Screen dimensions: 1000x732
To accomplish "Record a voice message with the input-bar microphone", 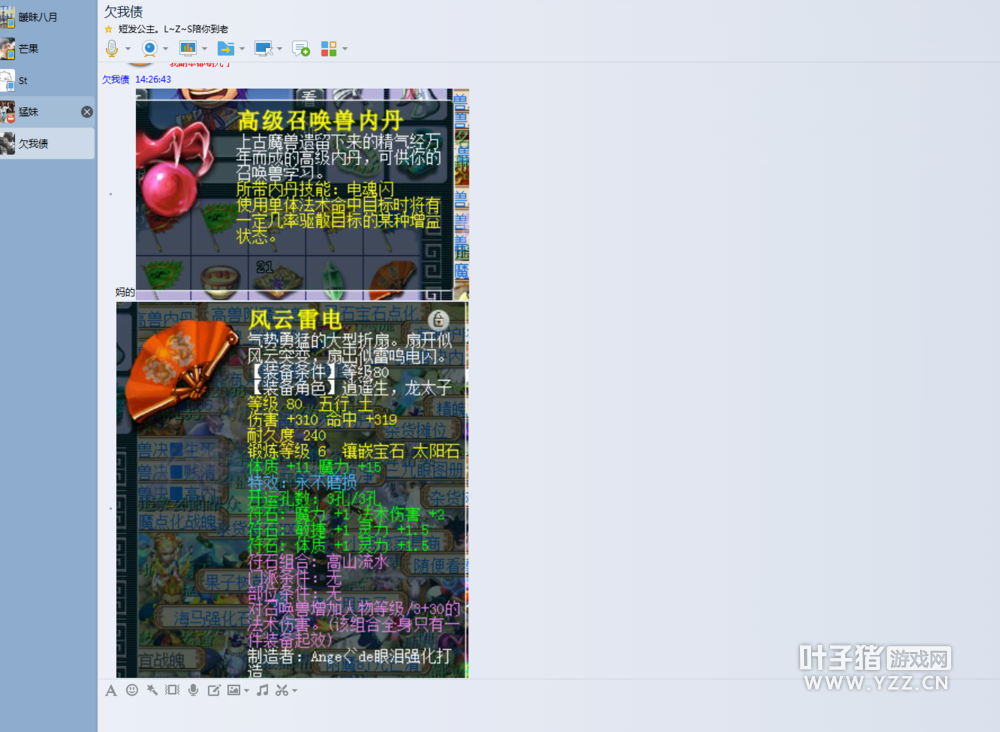I will click(193, 690).
